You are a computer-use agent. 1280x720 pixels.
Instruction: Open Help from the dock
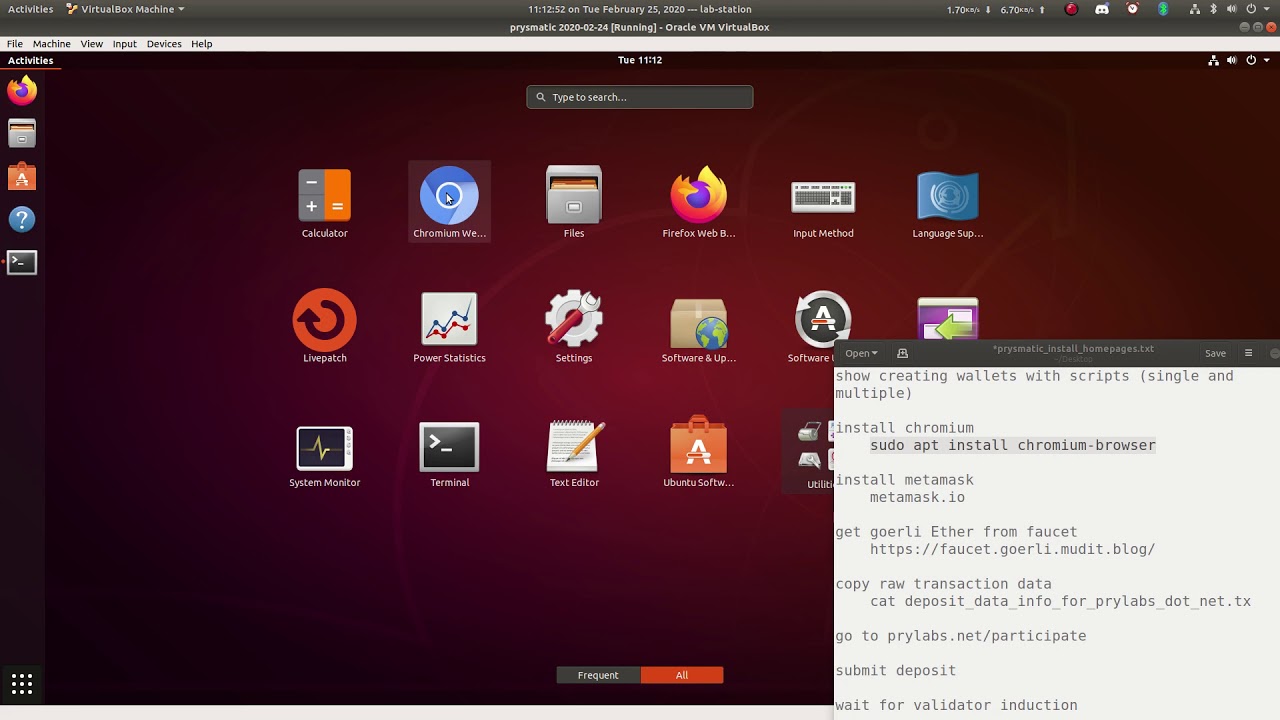click(22, 220)
